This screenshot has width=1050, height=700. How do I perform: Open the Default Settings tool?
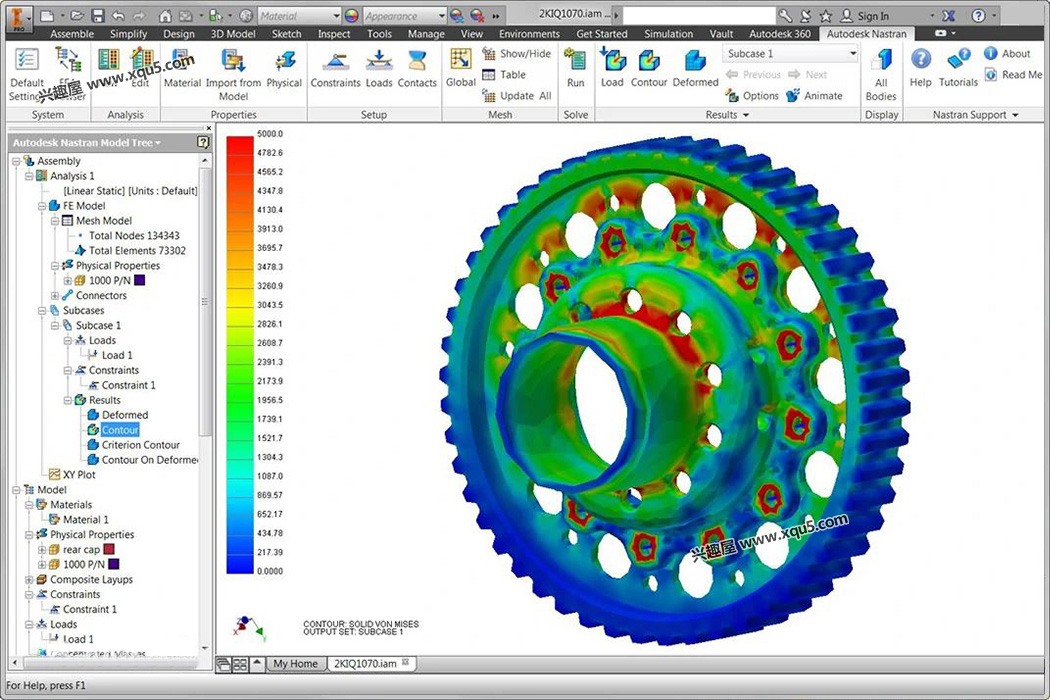click(x=27, y=74)
